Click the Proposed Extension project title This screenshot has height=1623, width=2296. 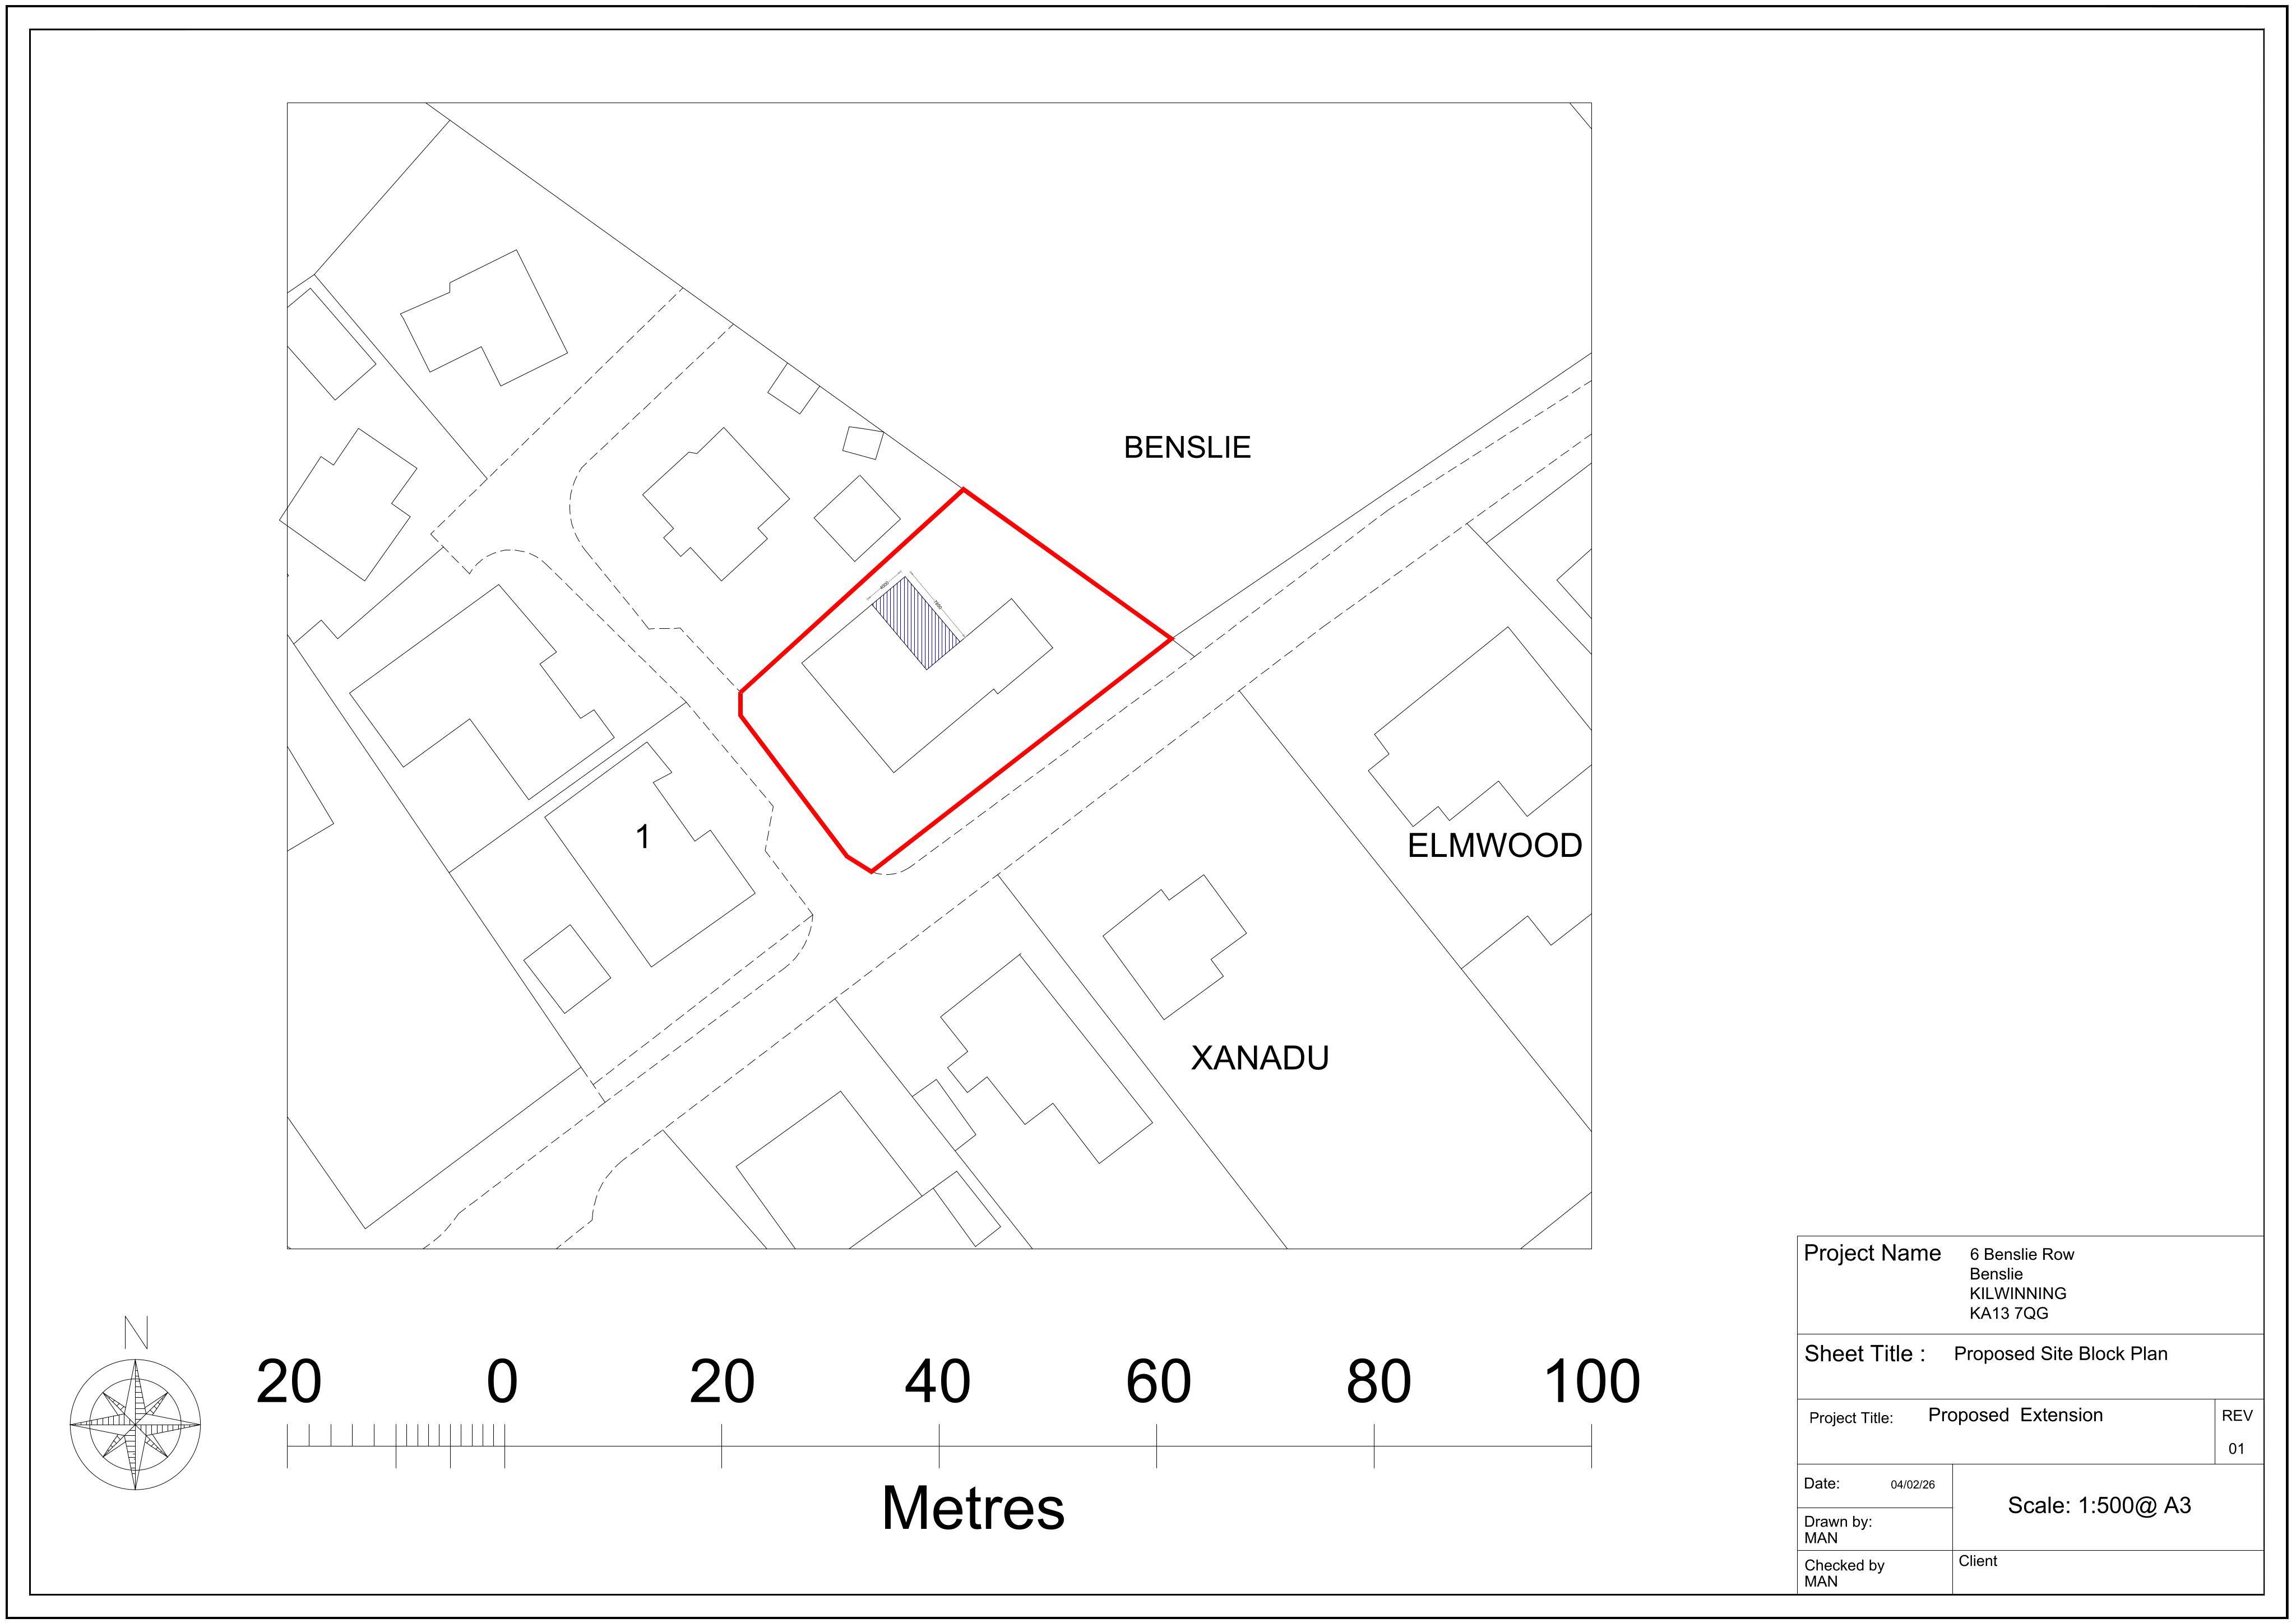point(2015,1415)
